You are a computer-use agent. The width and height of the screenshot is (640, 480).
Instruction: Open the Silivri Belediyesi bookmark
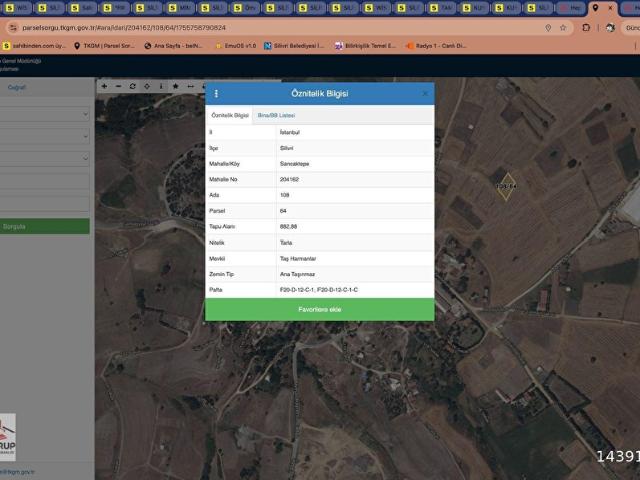click(295, 45)
